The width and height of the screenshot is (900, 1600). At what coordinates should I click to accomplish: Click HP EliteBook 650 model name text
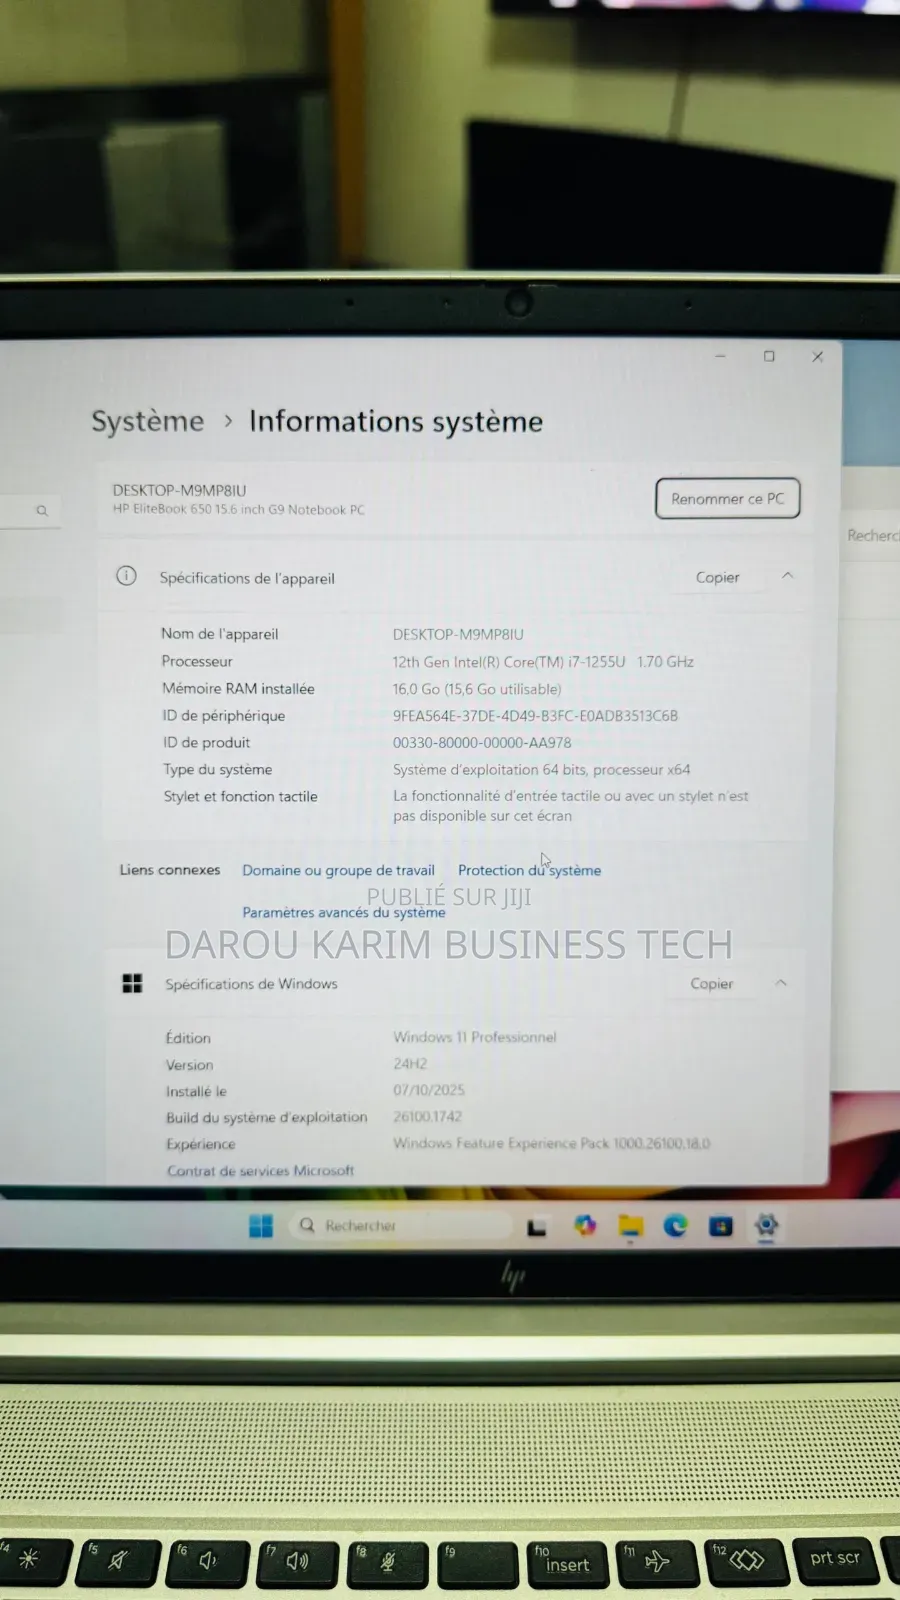(x=239, y=510)
